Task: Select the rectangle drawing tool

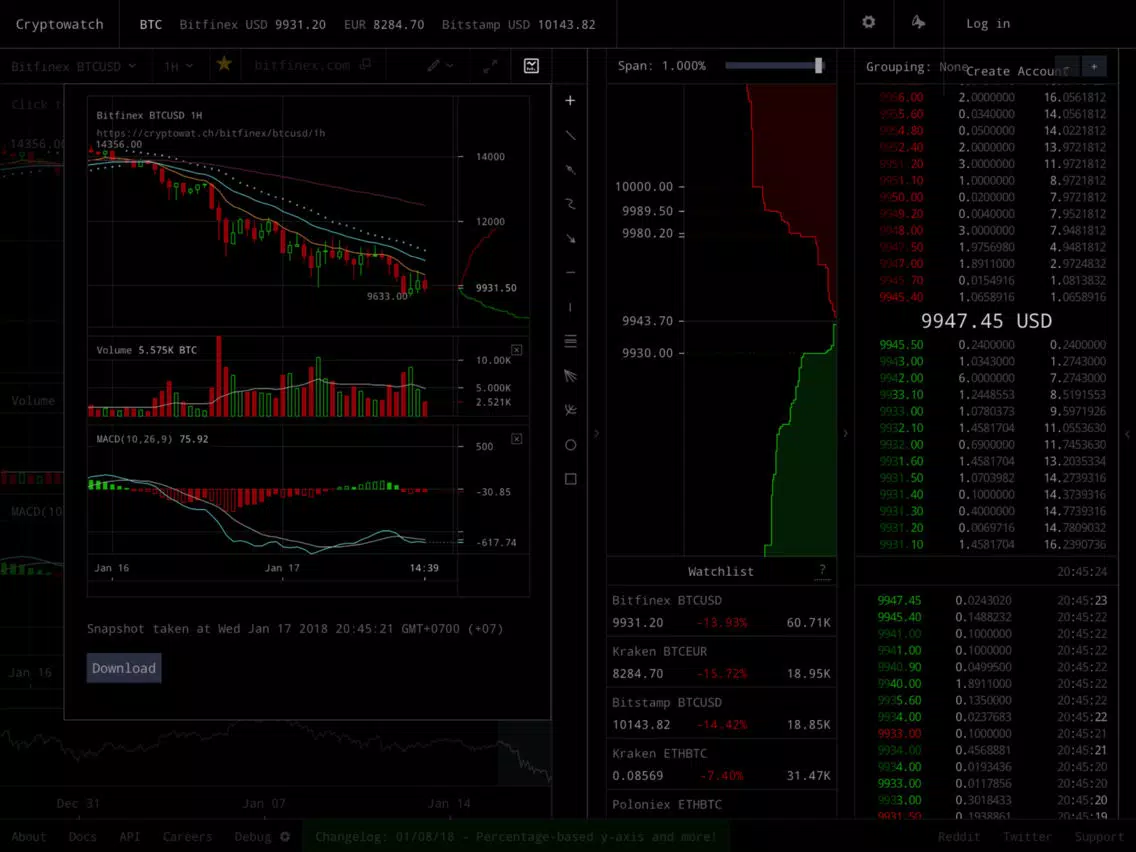Action: (x=570, y=479)
